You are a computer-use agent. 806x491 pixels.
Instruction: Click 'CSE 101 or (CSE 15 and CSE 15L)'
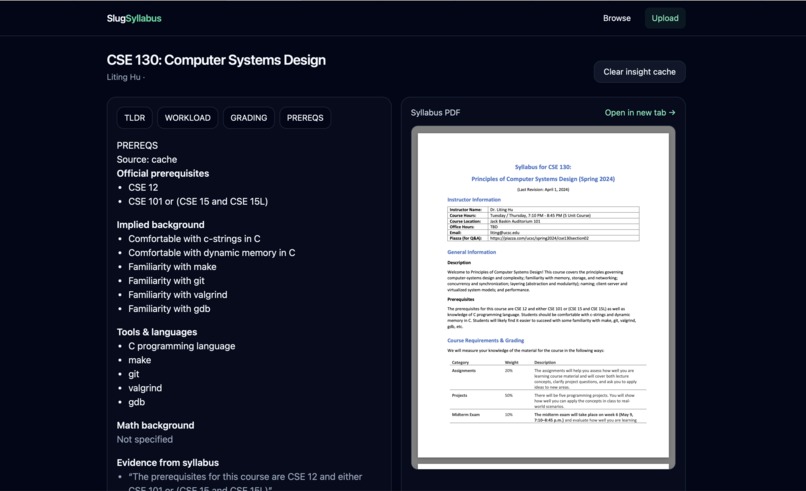click(x=198, y=202)
